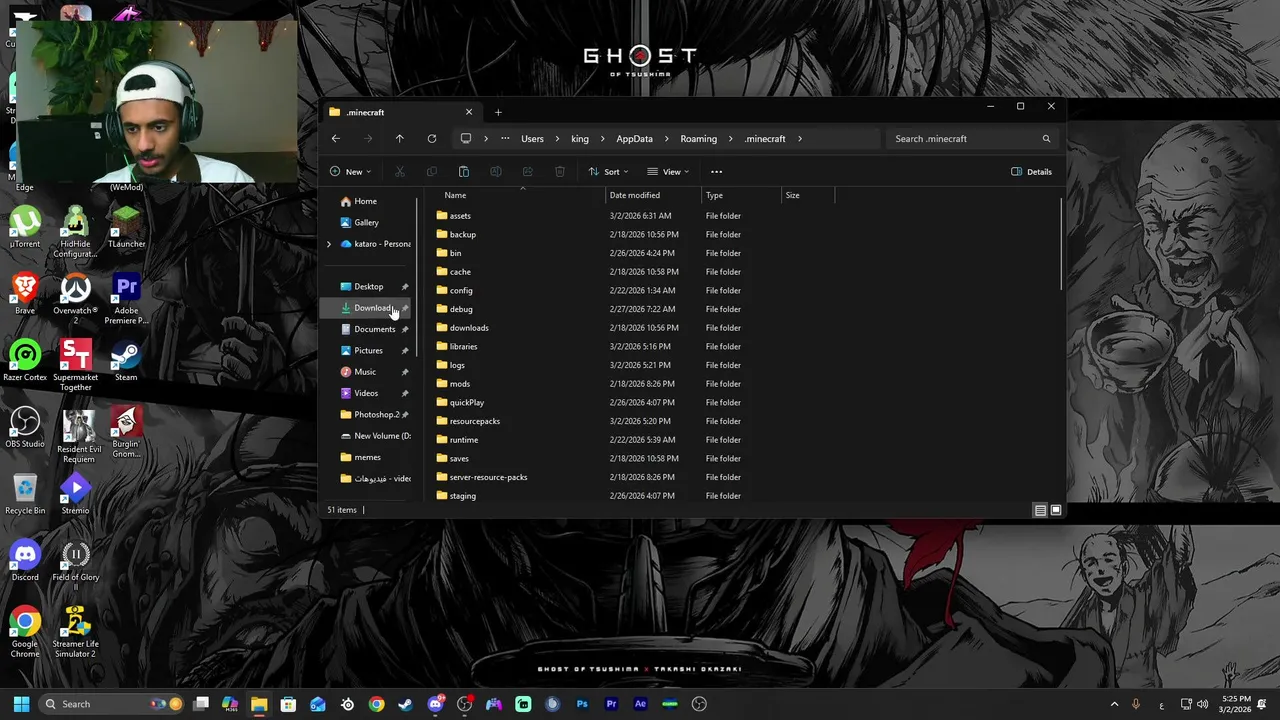1280x720 pixels.
Task: Open a new File Explorer tab
Action: pos(498,112)
